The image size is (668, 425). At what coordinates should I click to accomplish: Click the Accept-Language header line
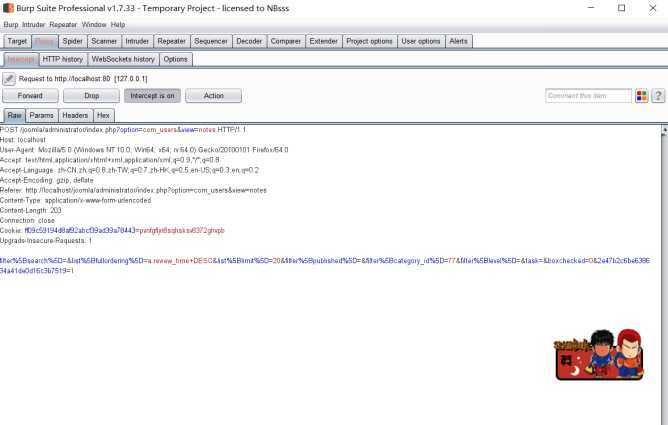pyautogui.click(x=129, y=170)
